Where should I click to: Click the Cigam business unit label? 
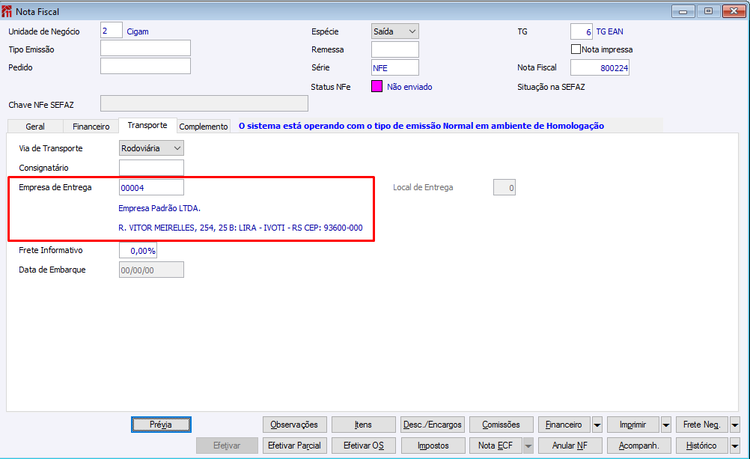137,32
